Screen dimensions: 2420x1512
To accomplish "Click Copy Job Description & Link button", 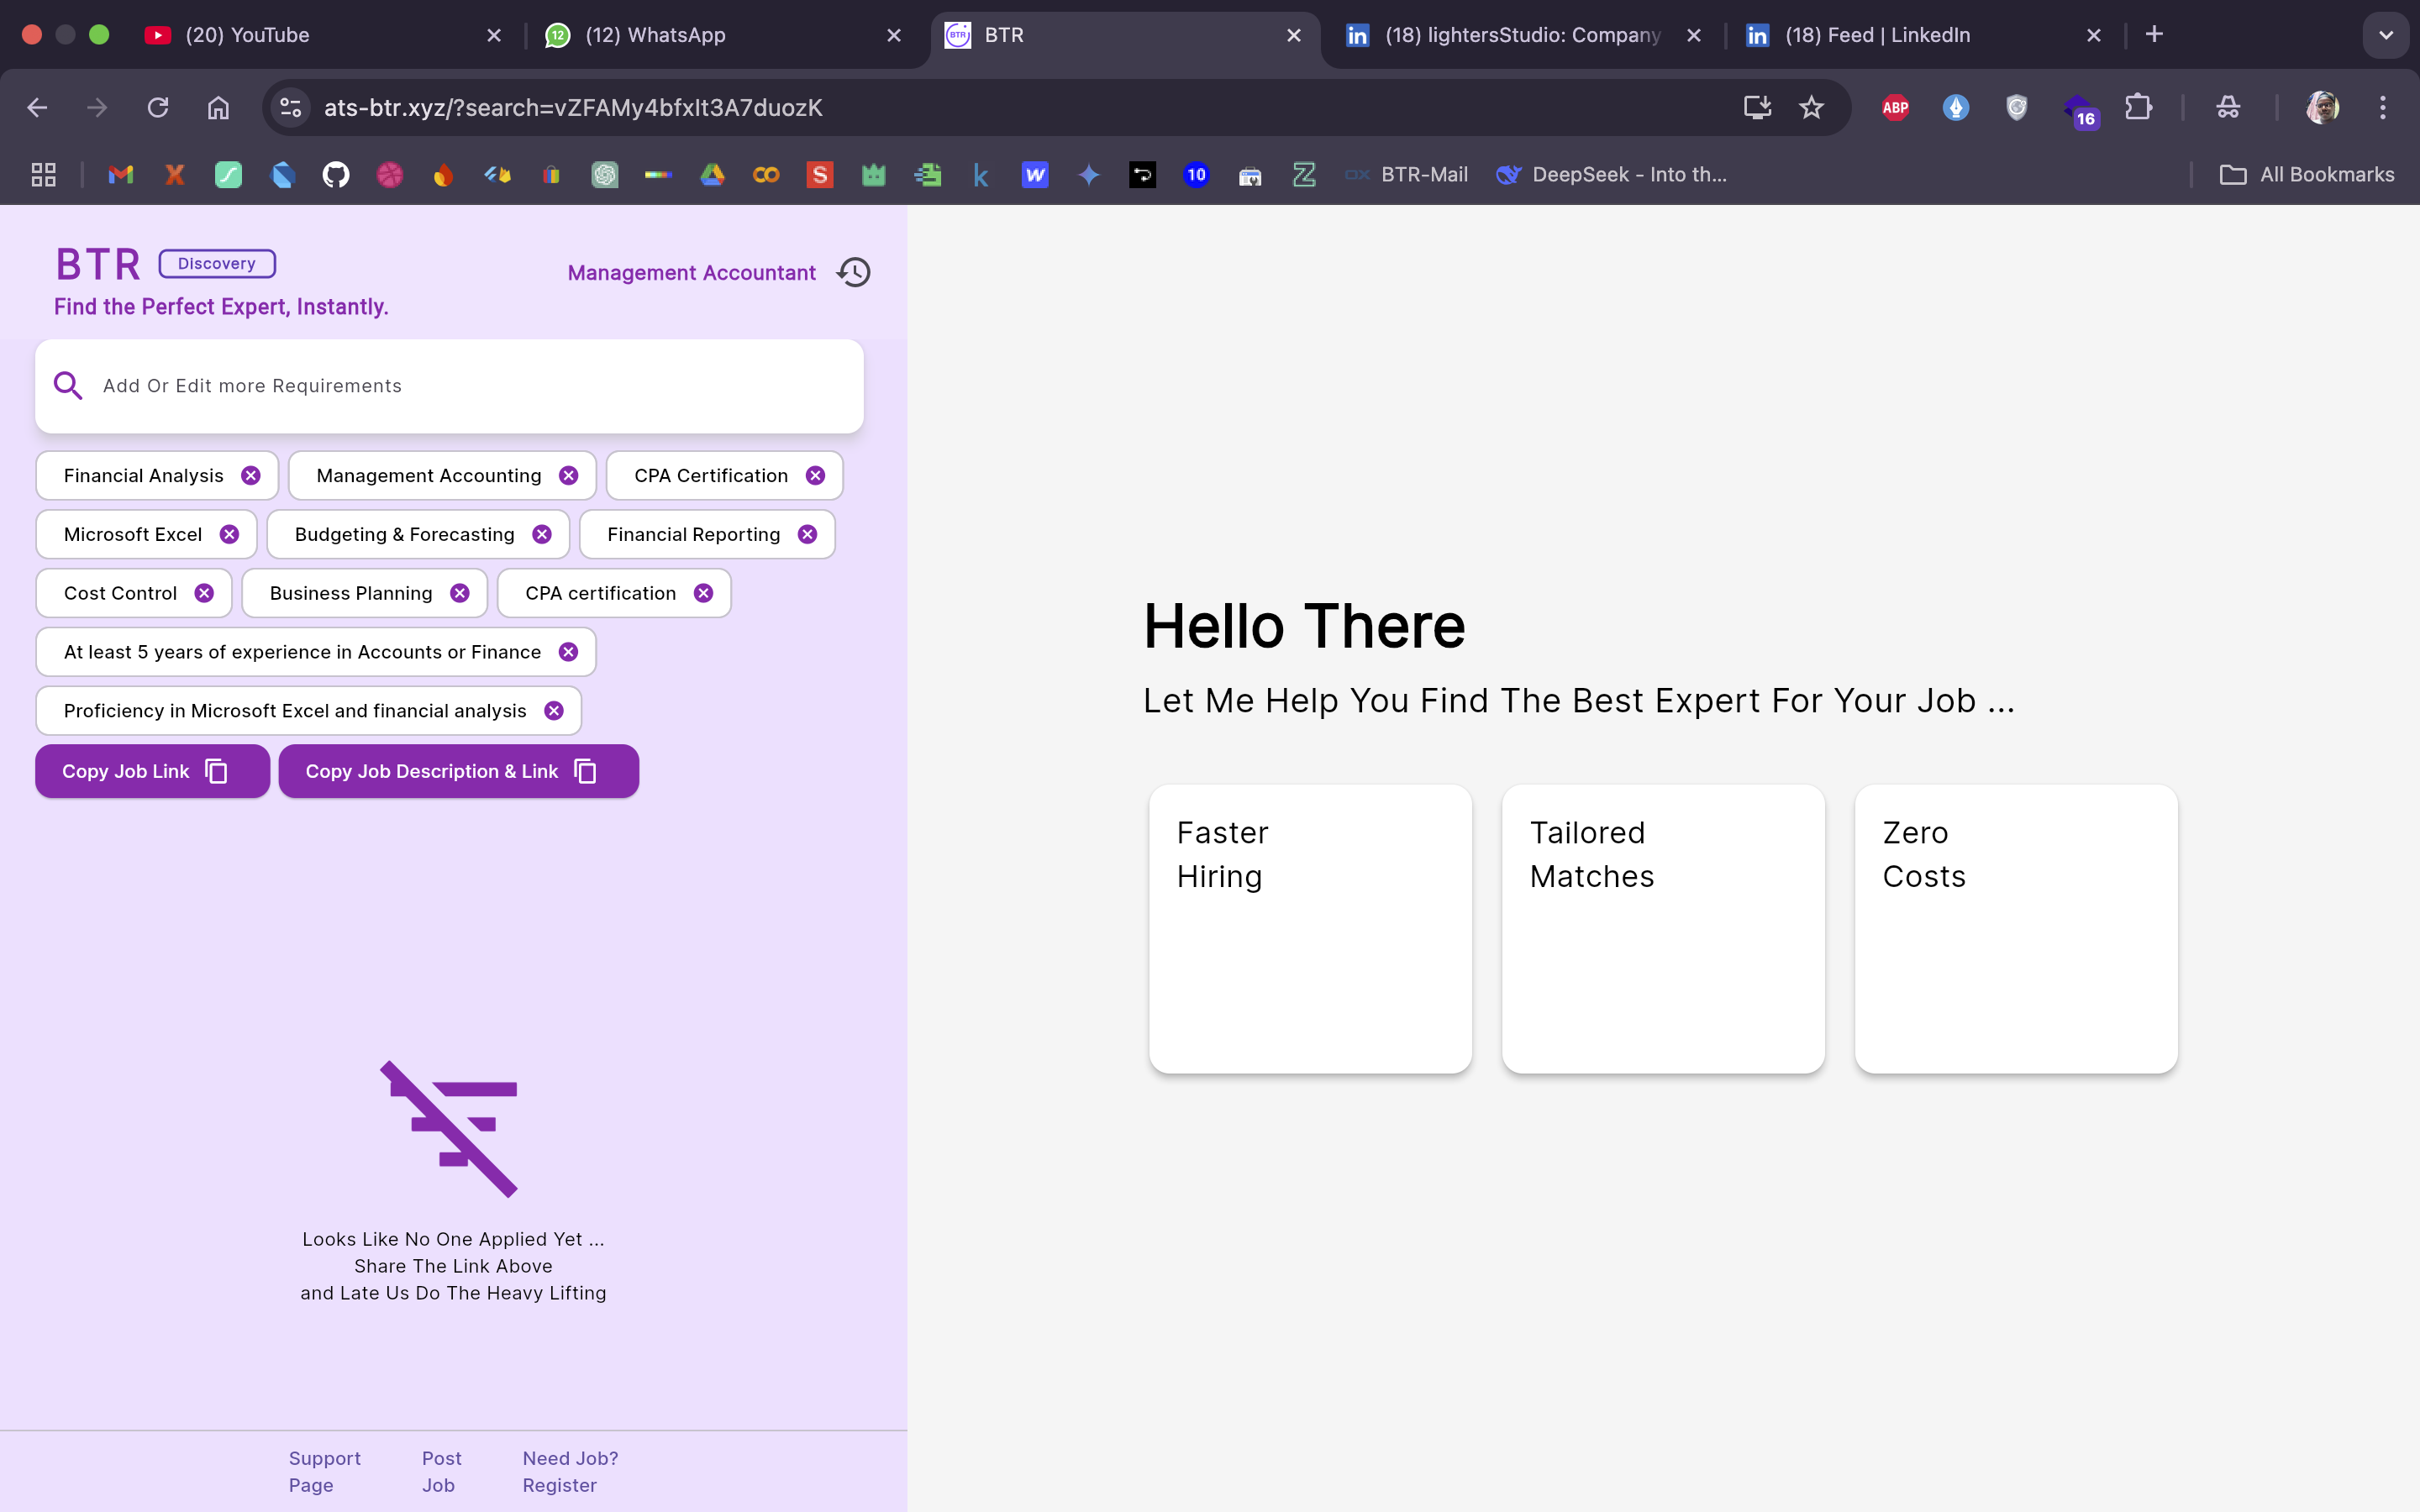I will tap(458, 771).
